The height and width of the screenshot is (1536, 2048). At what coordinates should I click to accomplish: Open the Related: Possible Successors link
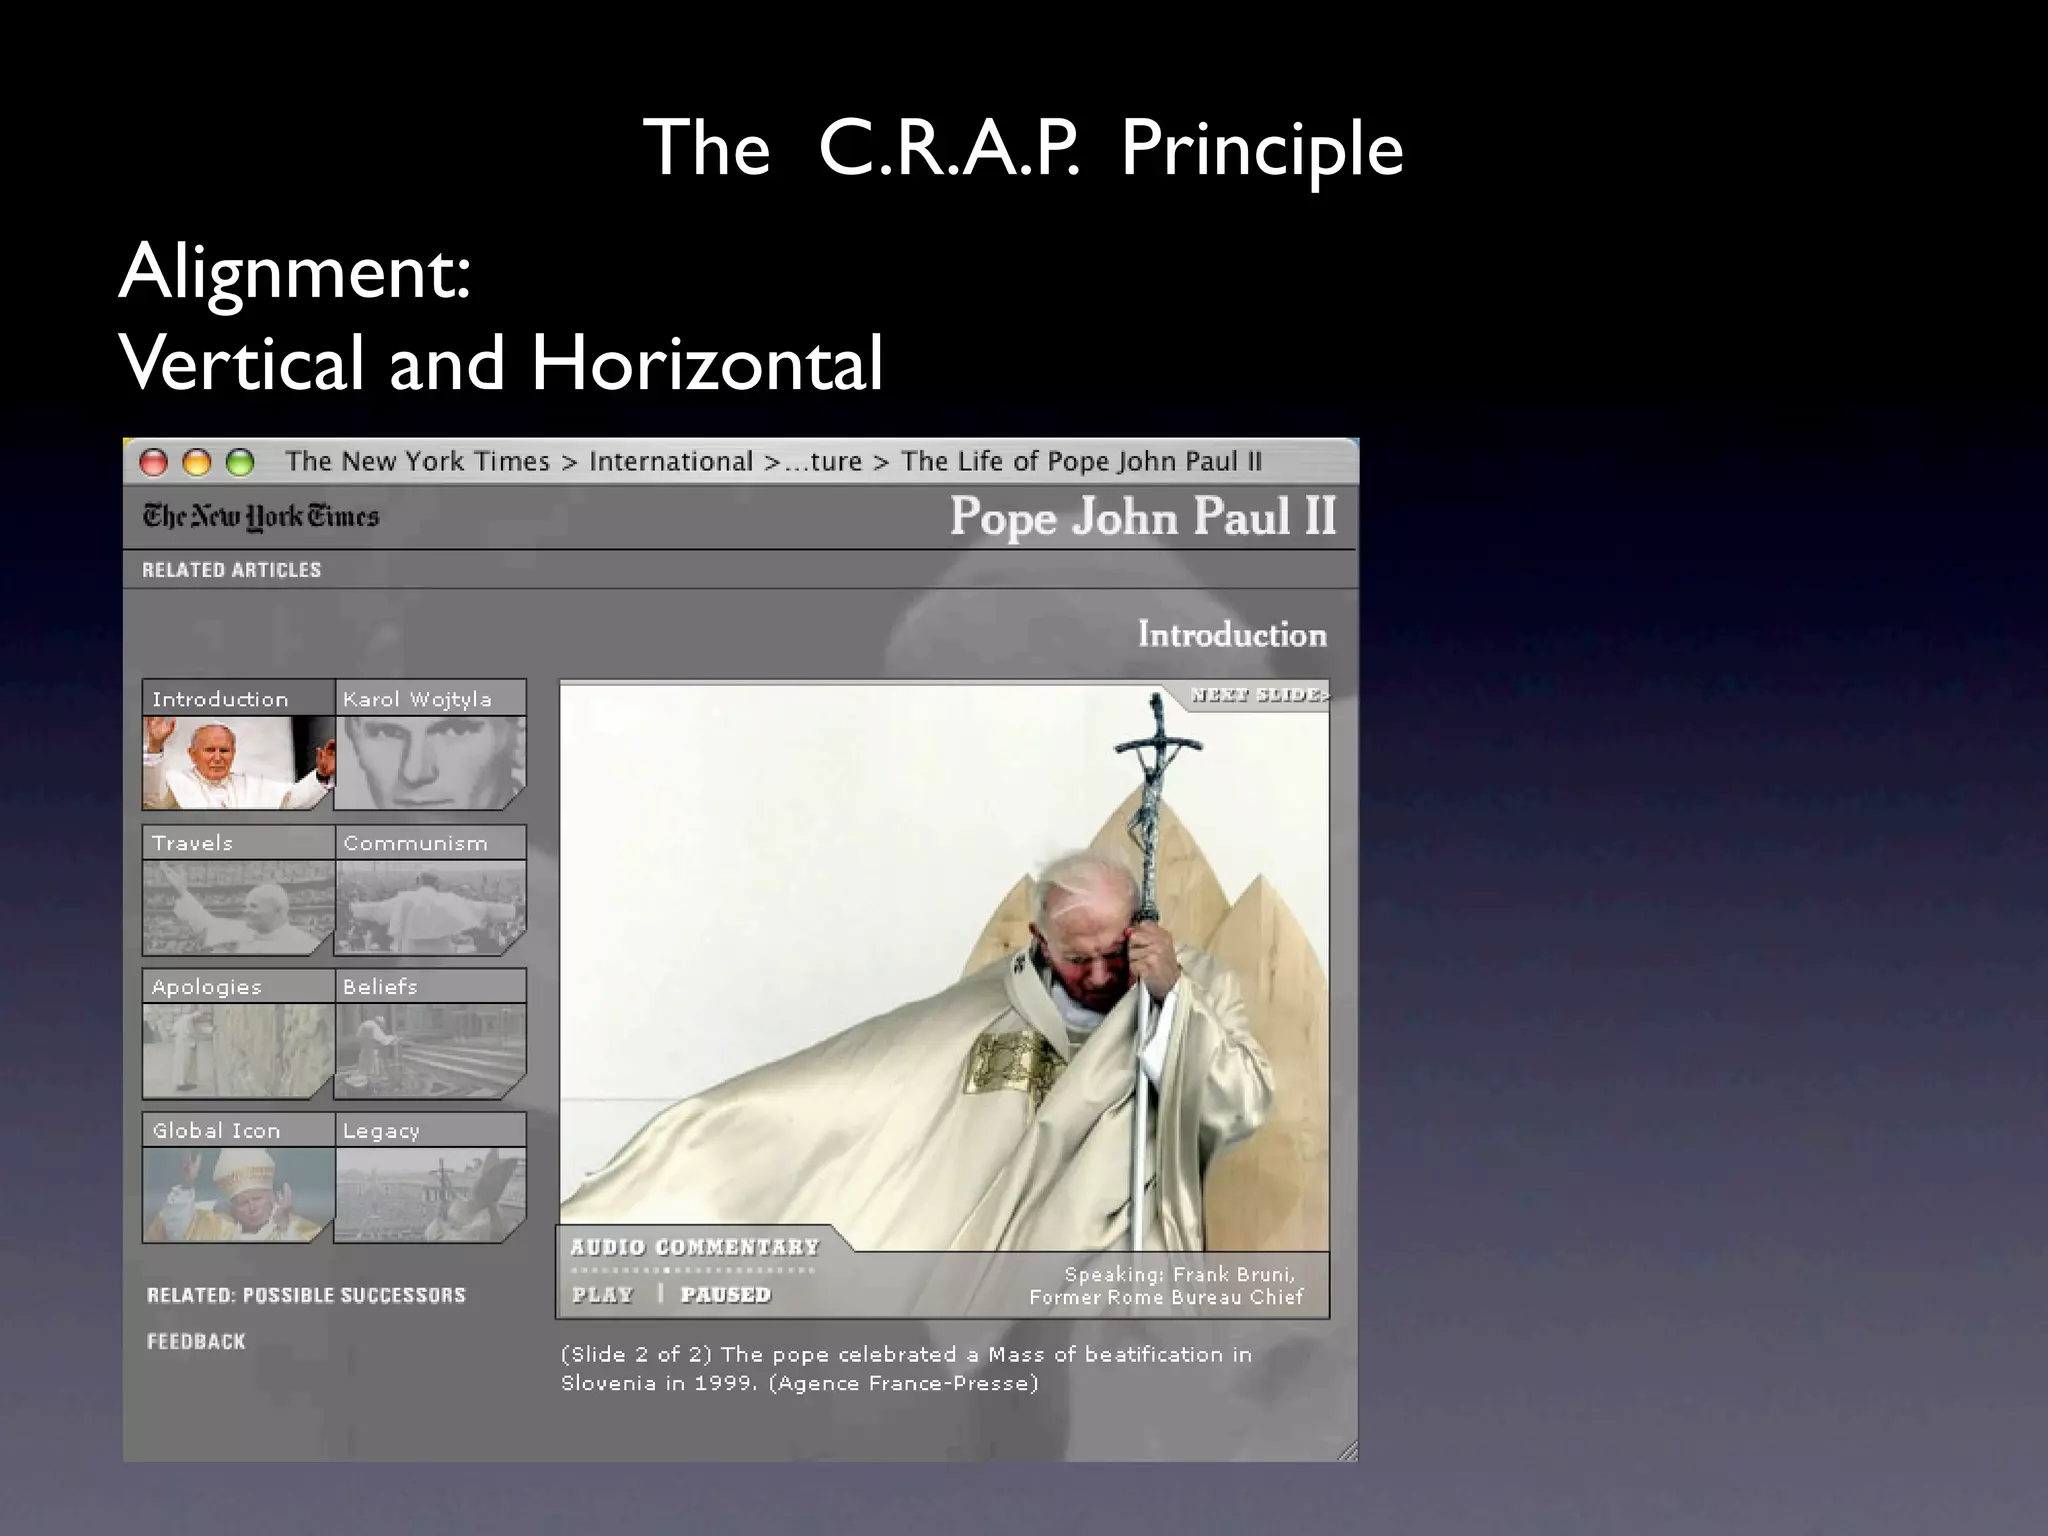pos(306,1295)
